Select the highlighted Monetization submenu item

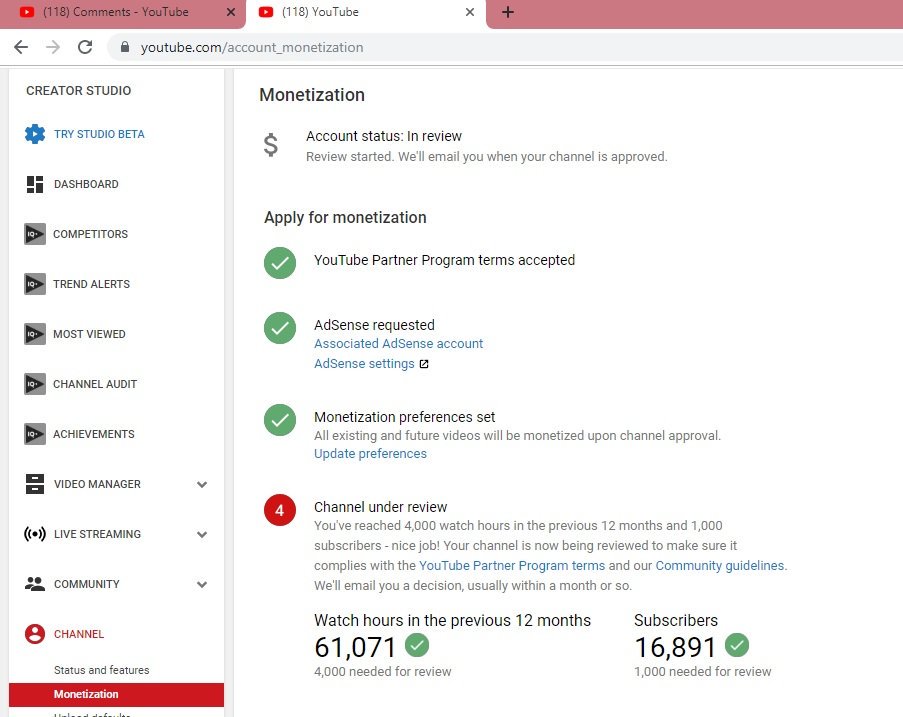116,695
